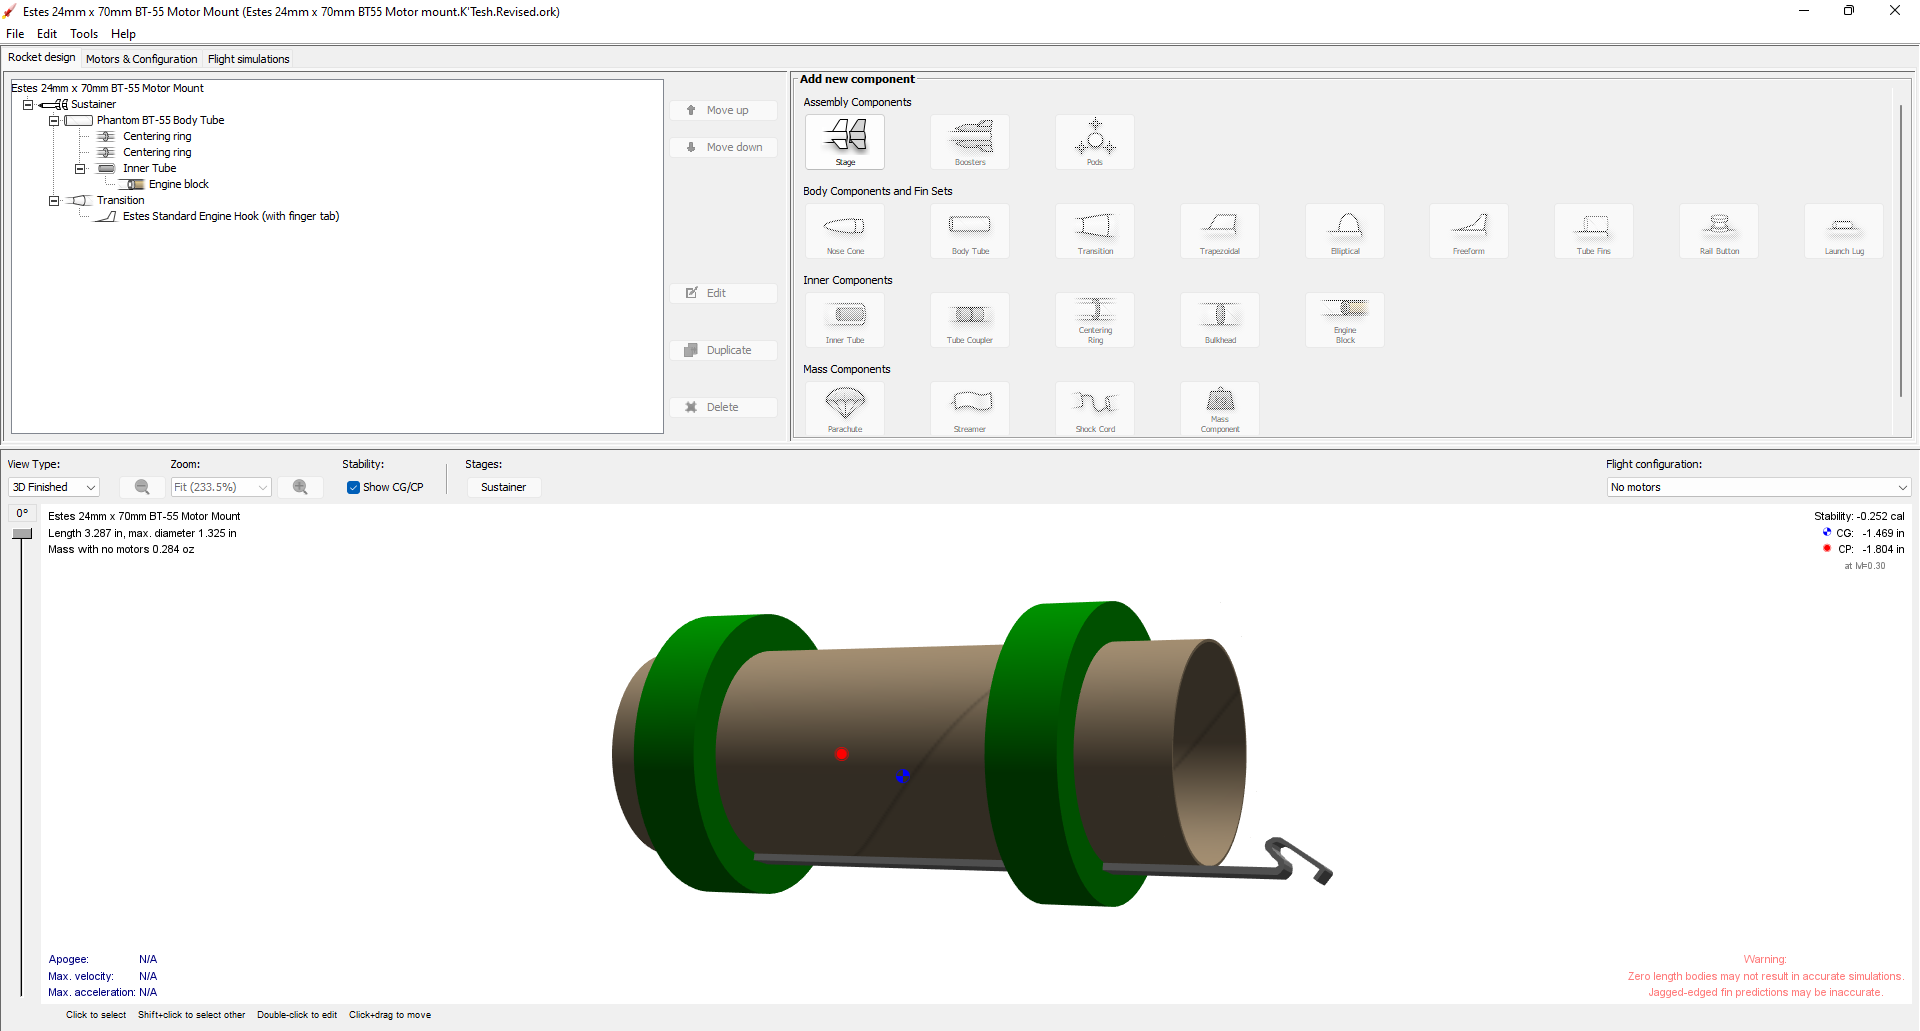The image size is (1920, 1031).
Task: Zoom in using the magnifier plus icon
Action: [300, 487]
